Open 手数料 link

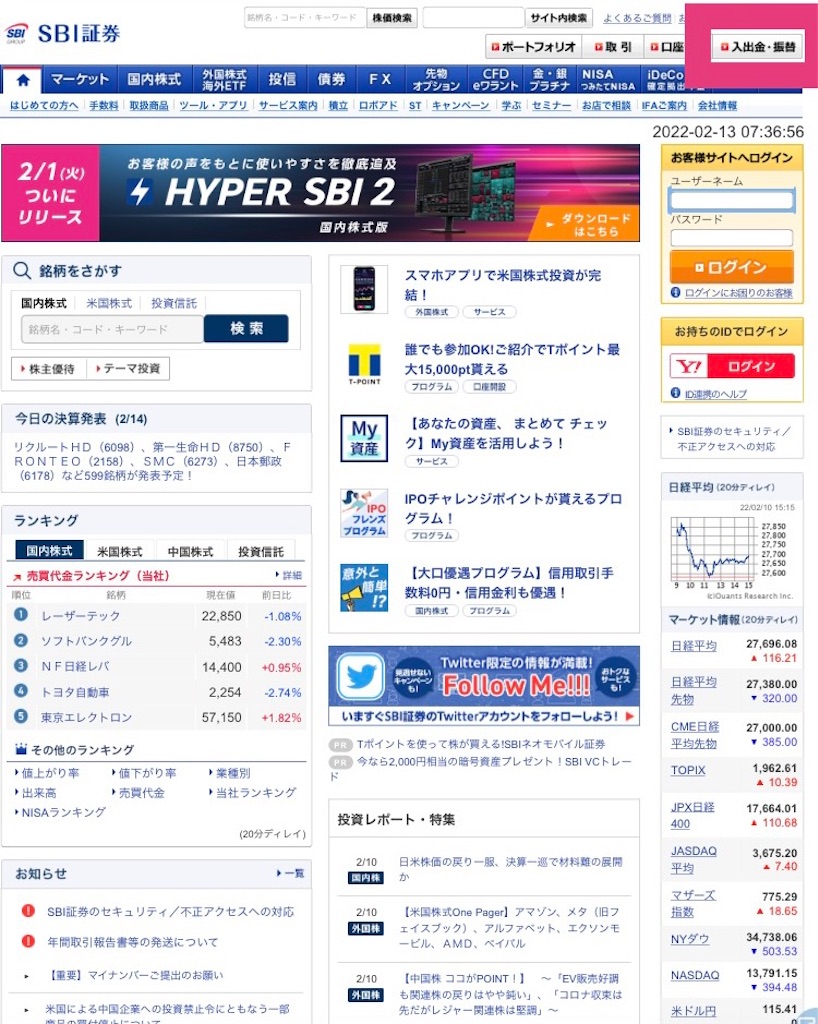(x=104, y=106)
